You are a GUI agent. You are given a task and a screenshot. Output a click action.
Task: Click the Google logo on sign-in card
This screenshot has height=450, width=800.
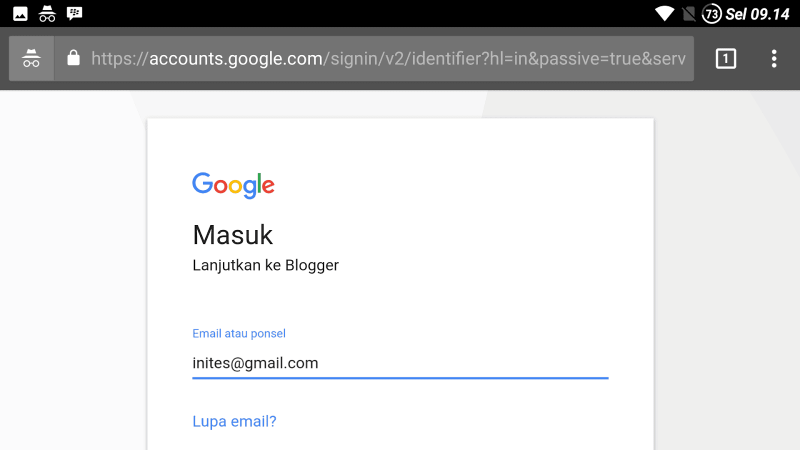coord(233,186)
